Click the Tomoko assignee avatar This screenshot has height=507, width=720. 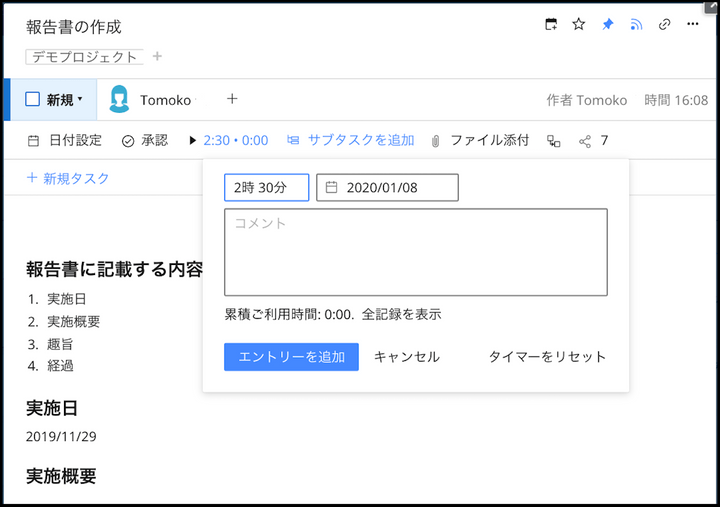(x=119, y=99)
